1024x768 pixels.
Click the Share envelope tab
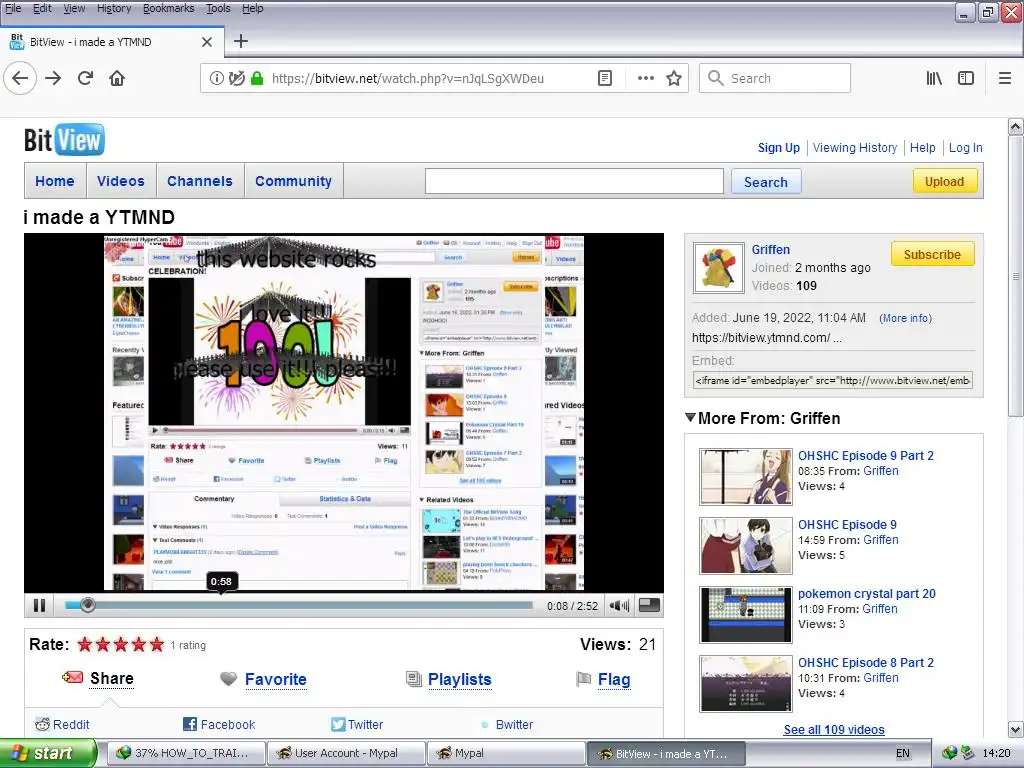[98, 679]
